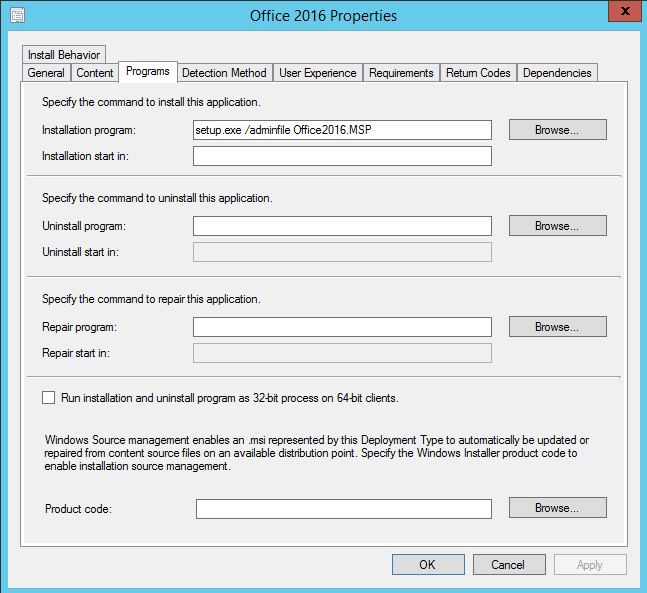Enable run as 32-bit process checkbox

click(x=48, y=398)
